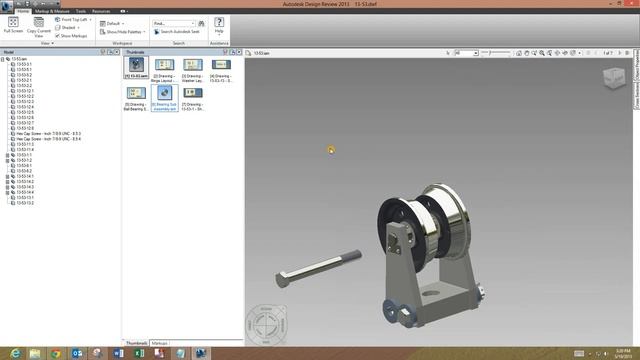The image size is (640, 360).
Task: Select the Turntable tool
Action: pyautogui.click(x=565, y=53)
